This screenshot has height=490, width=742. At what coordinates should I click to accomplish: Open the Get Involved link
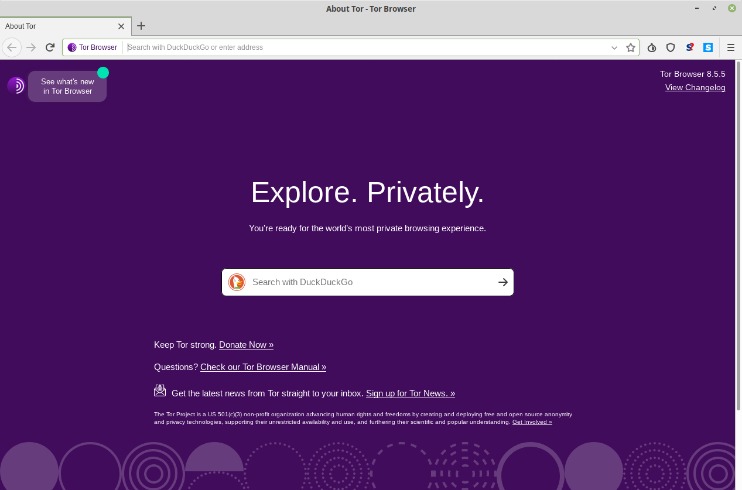[532, 422]
